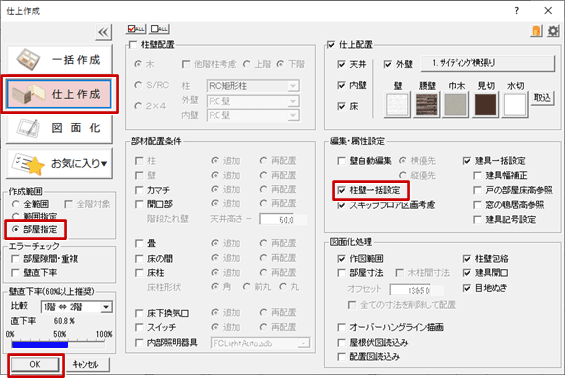
Task: Toggle 作図範囲 checkbox
Action: [342, 258]
